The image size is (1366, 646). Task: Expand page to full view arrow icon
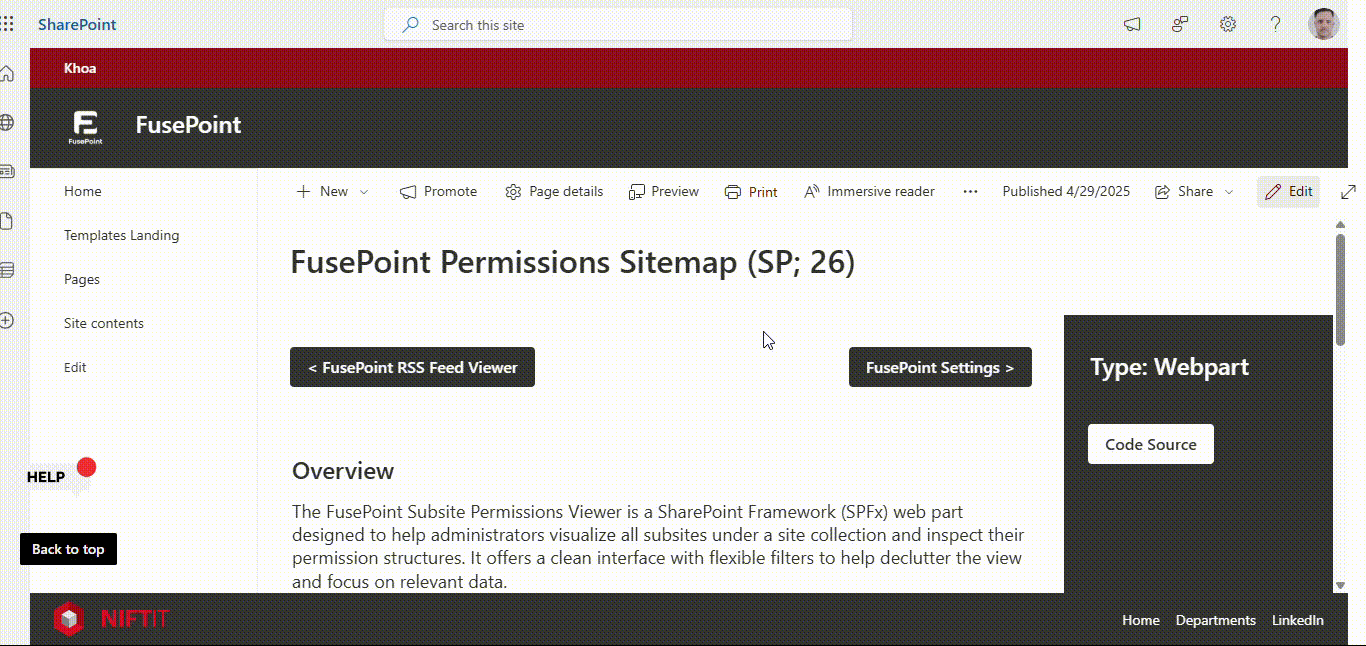[1347, 192]
